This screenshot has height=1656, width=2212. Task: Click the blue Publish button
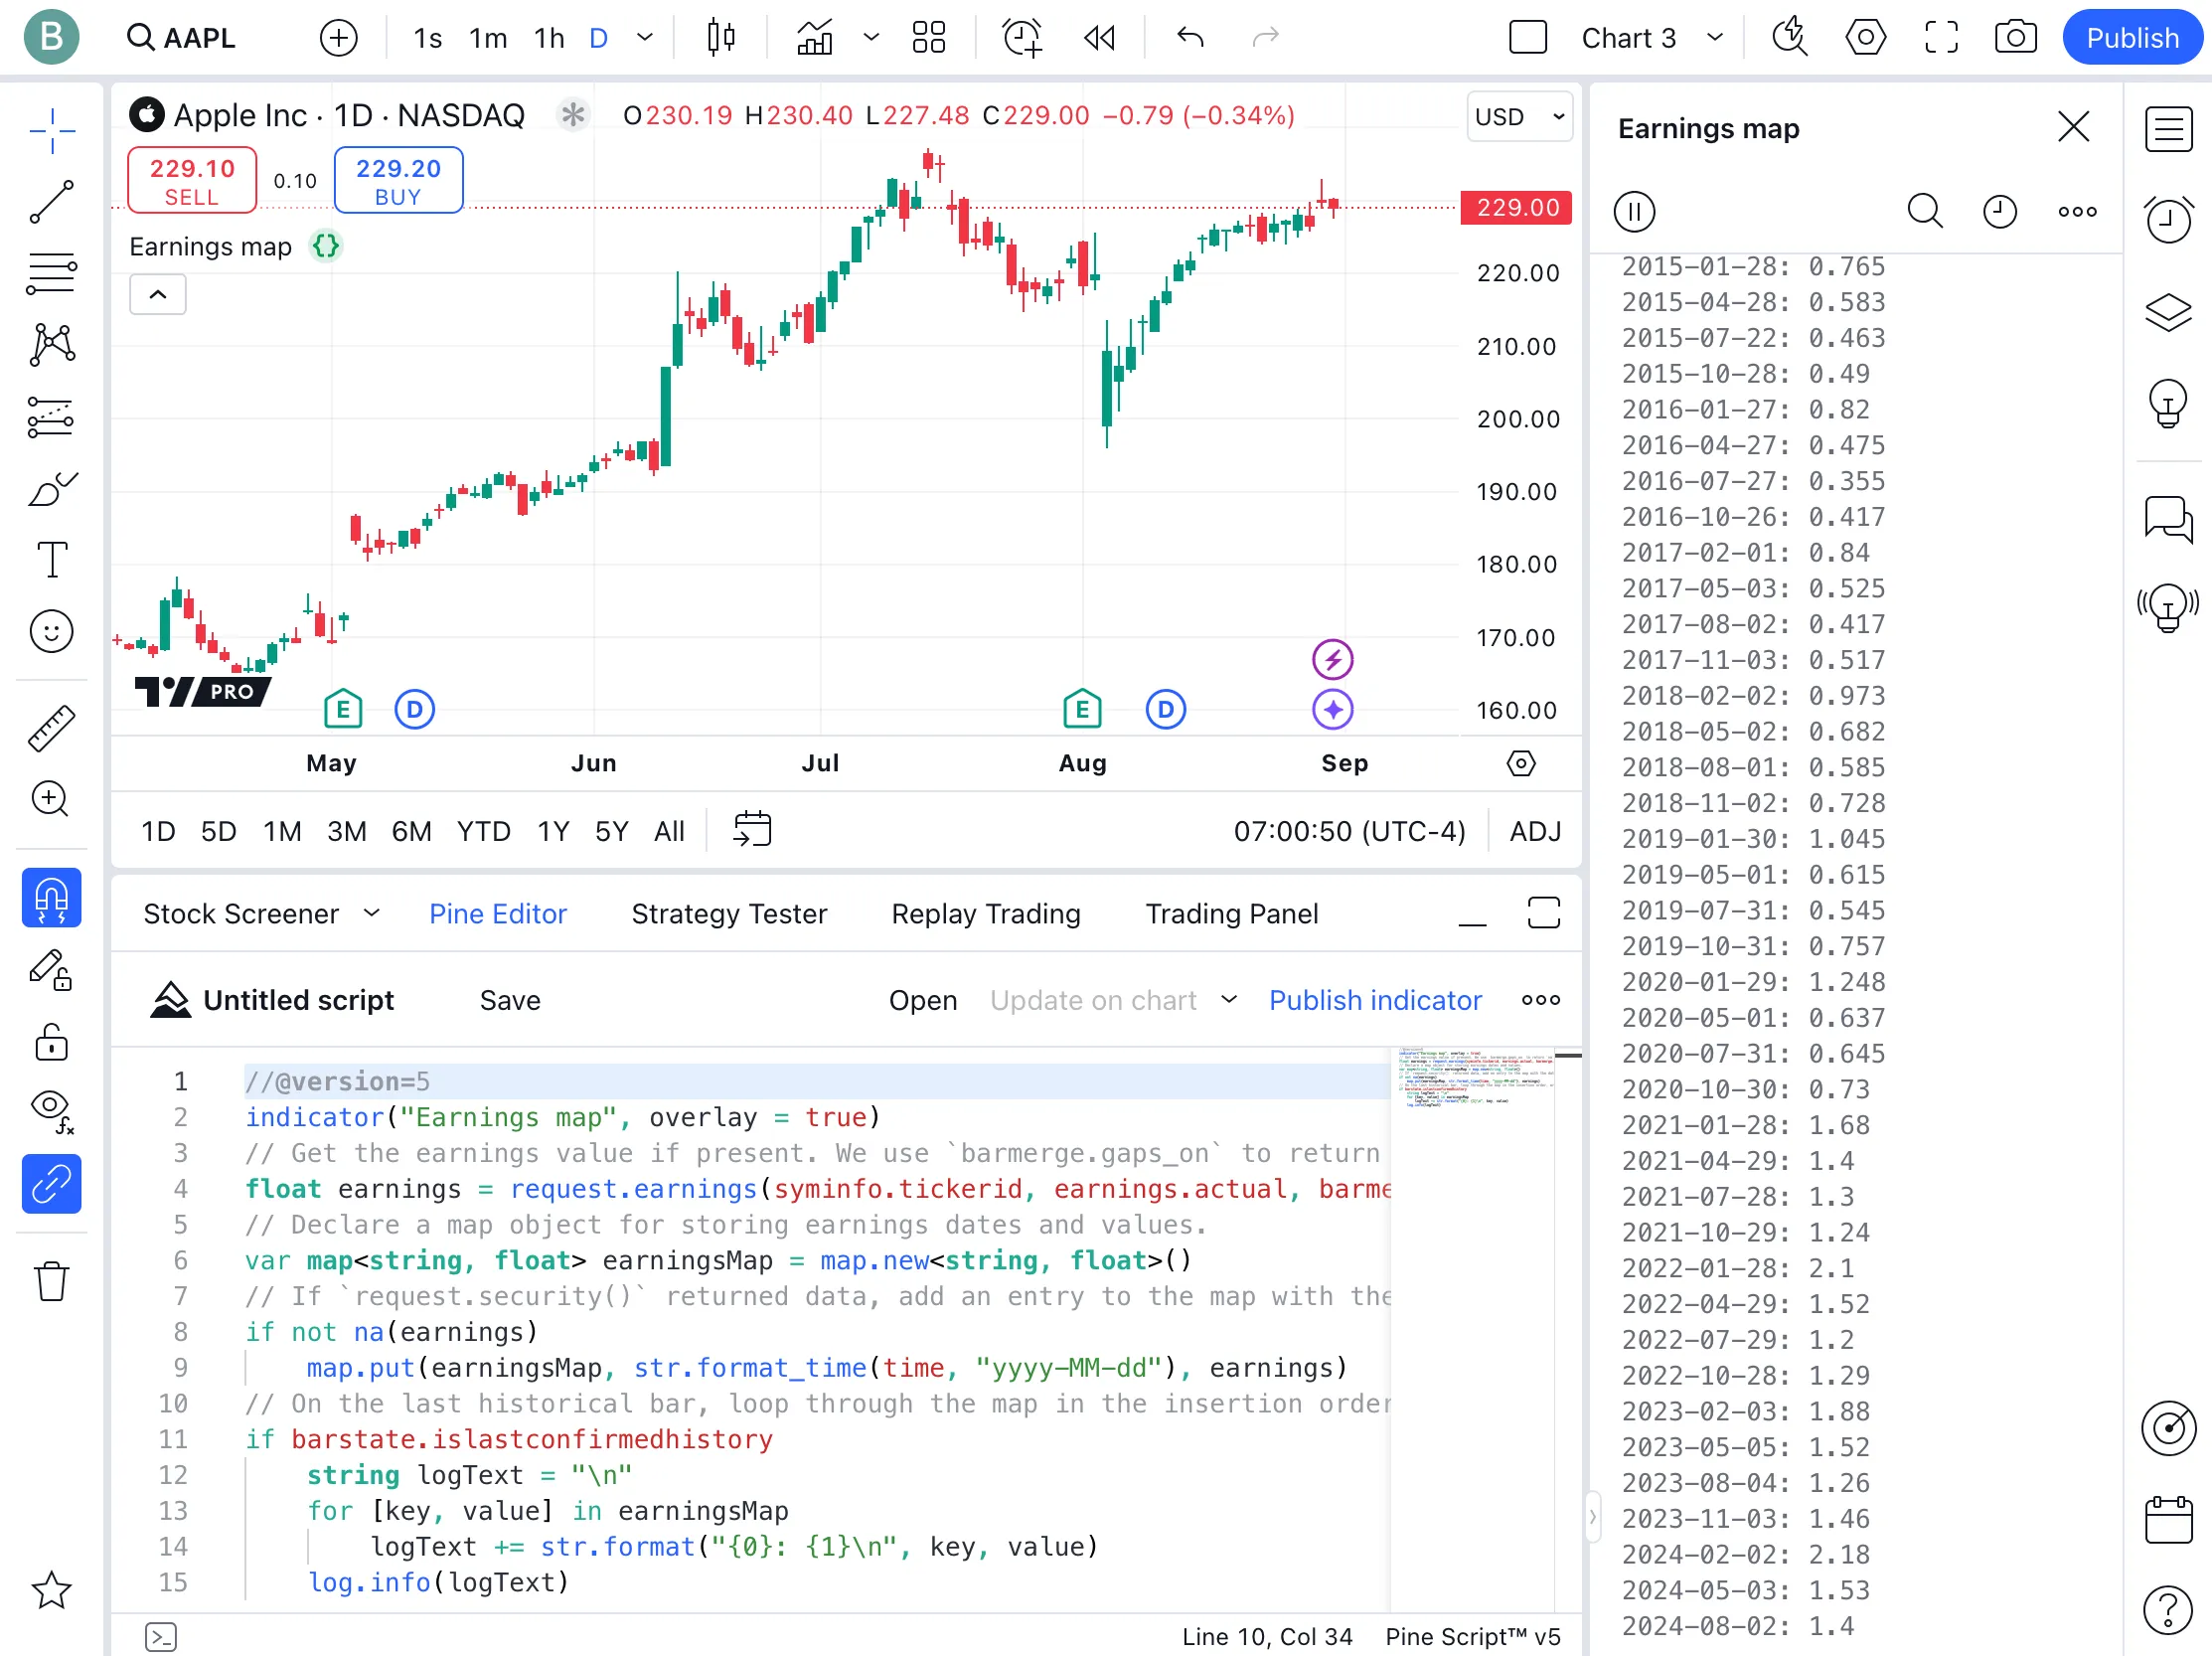tap(2131, 38)
